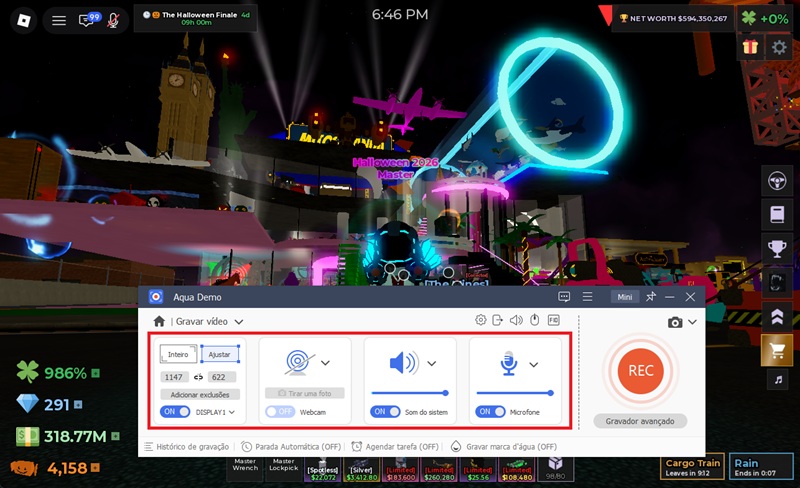The height and width of the screenshot is (488, 800).
Task: Open Aqua Demo title bar menu lines
Action: [x=587, y=297]
